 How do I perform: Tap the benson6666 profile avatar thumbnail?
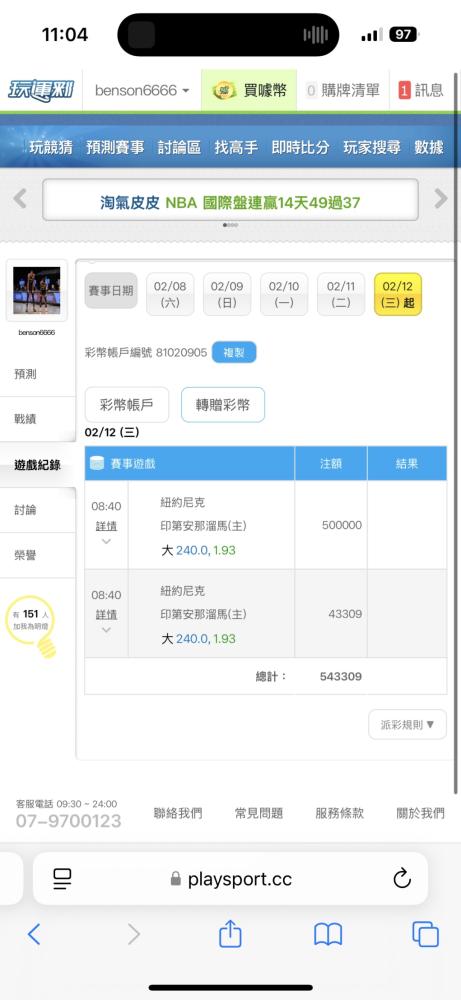click(37, 290)
